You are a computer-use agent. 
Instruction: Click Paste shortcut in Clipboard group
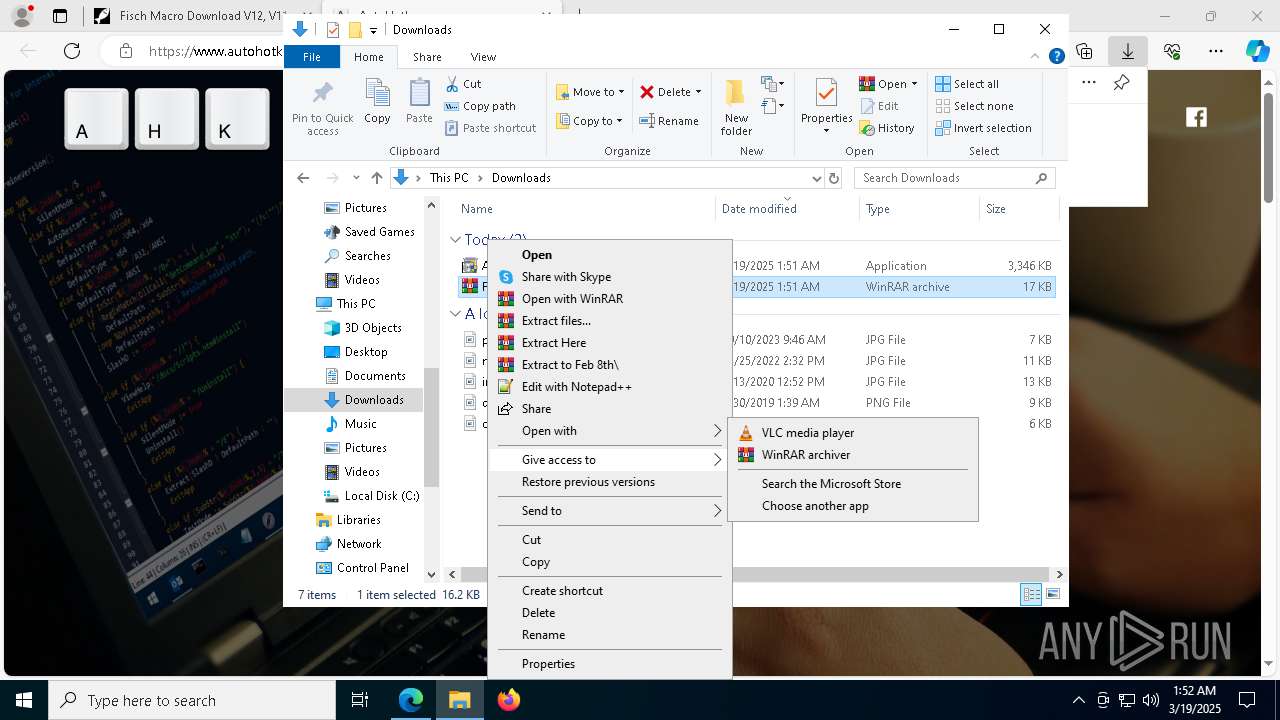[490, 128]
